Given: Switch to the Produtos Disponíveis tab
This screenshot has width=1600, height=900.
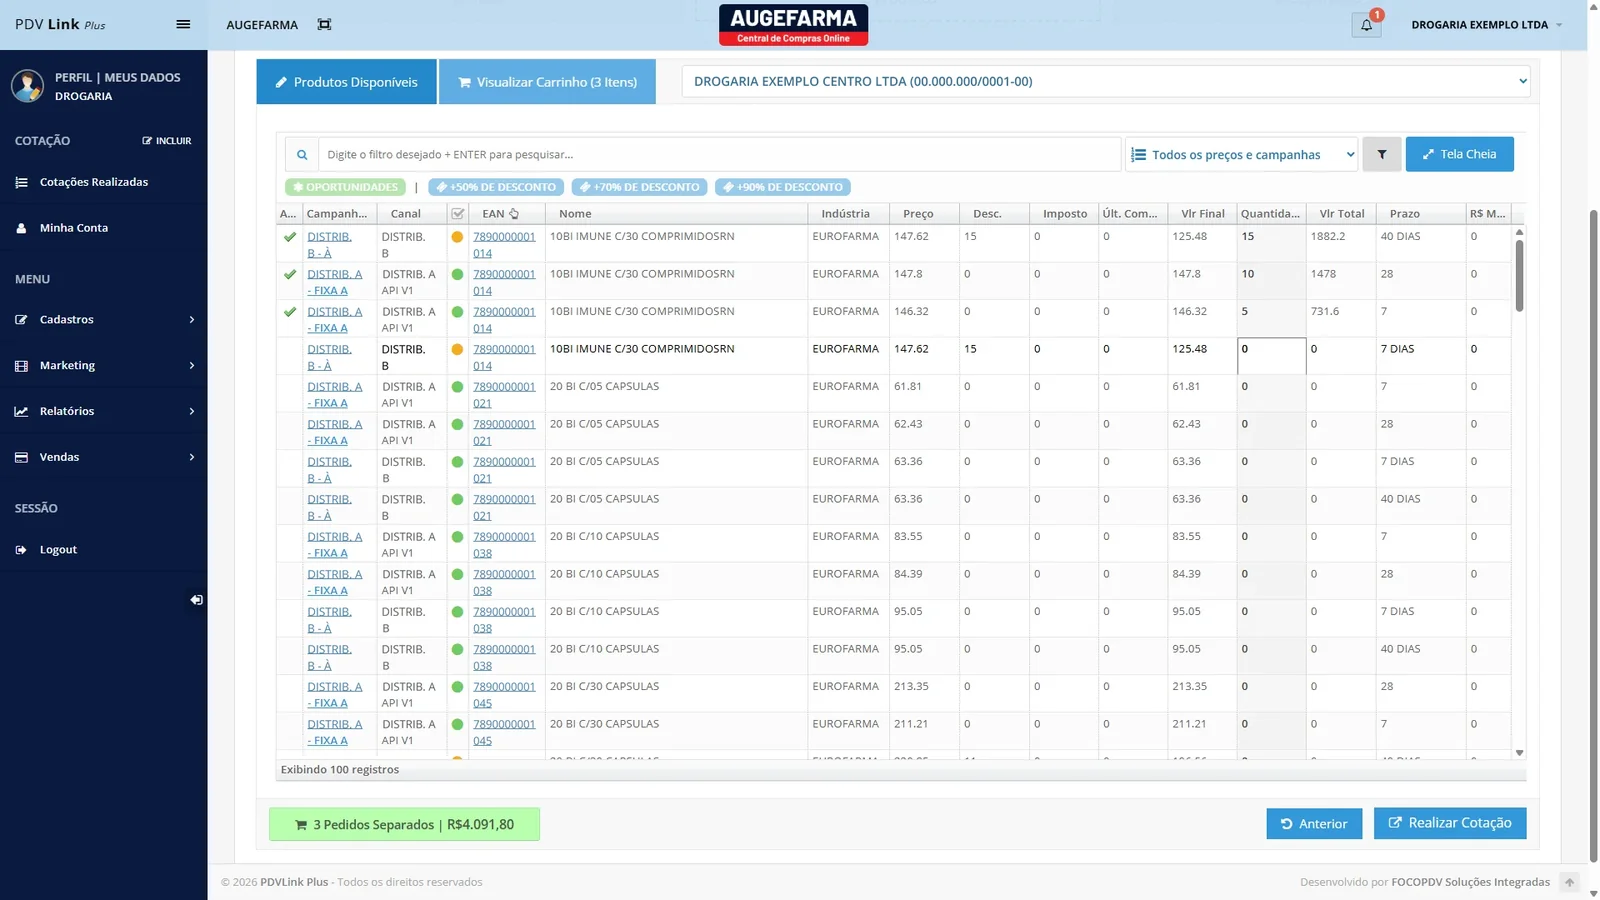Looking at the screenshot, I should [x=346, y=82].
